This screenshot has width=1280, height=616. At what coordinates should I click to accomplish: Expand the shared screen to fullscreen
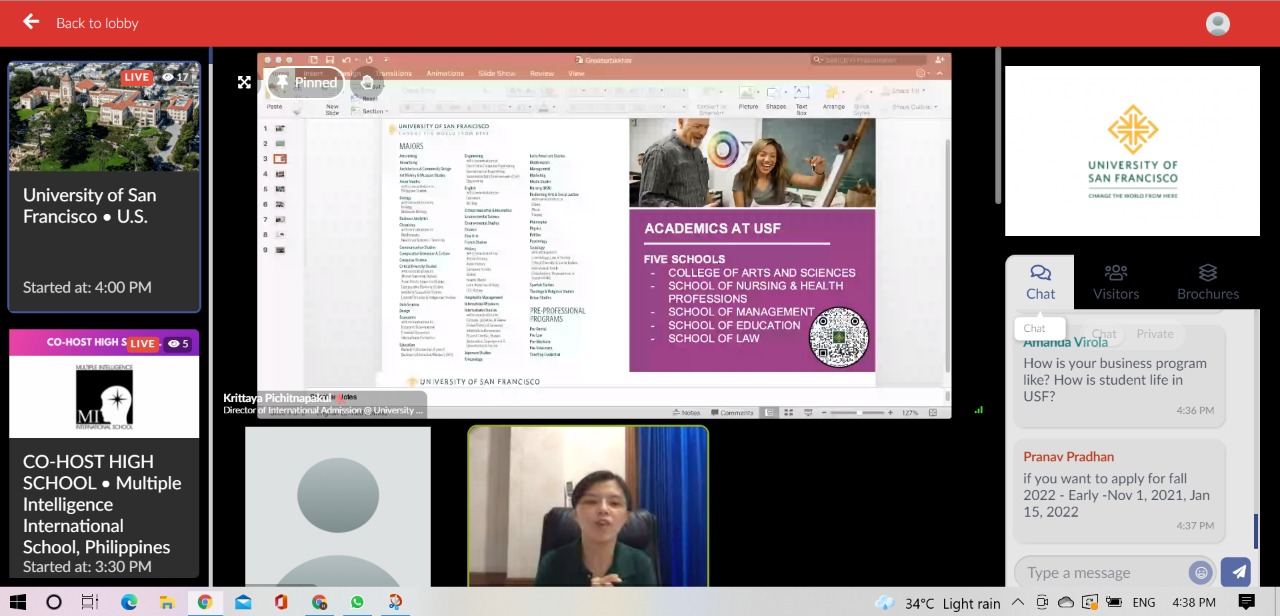coord(244,82)
